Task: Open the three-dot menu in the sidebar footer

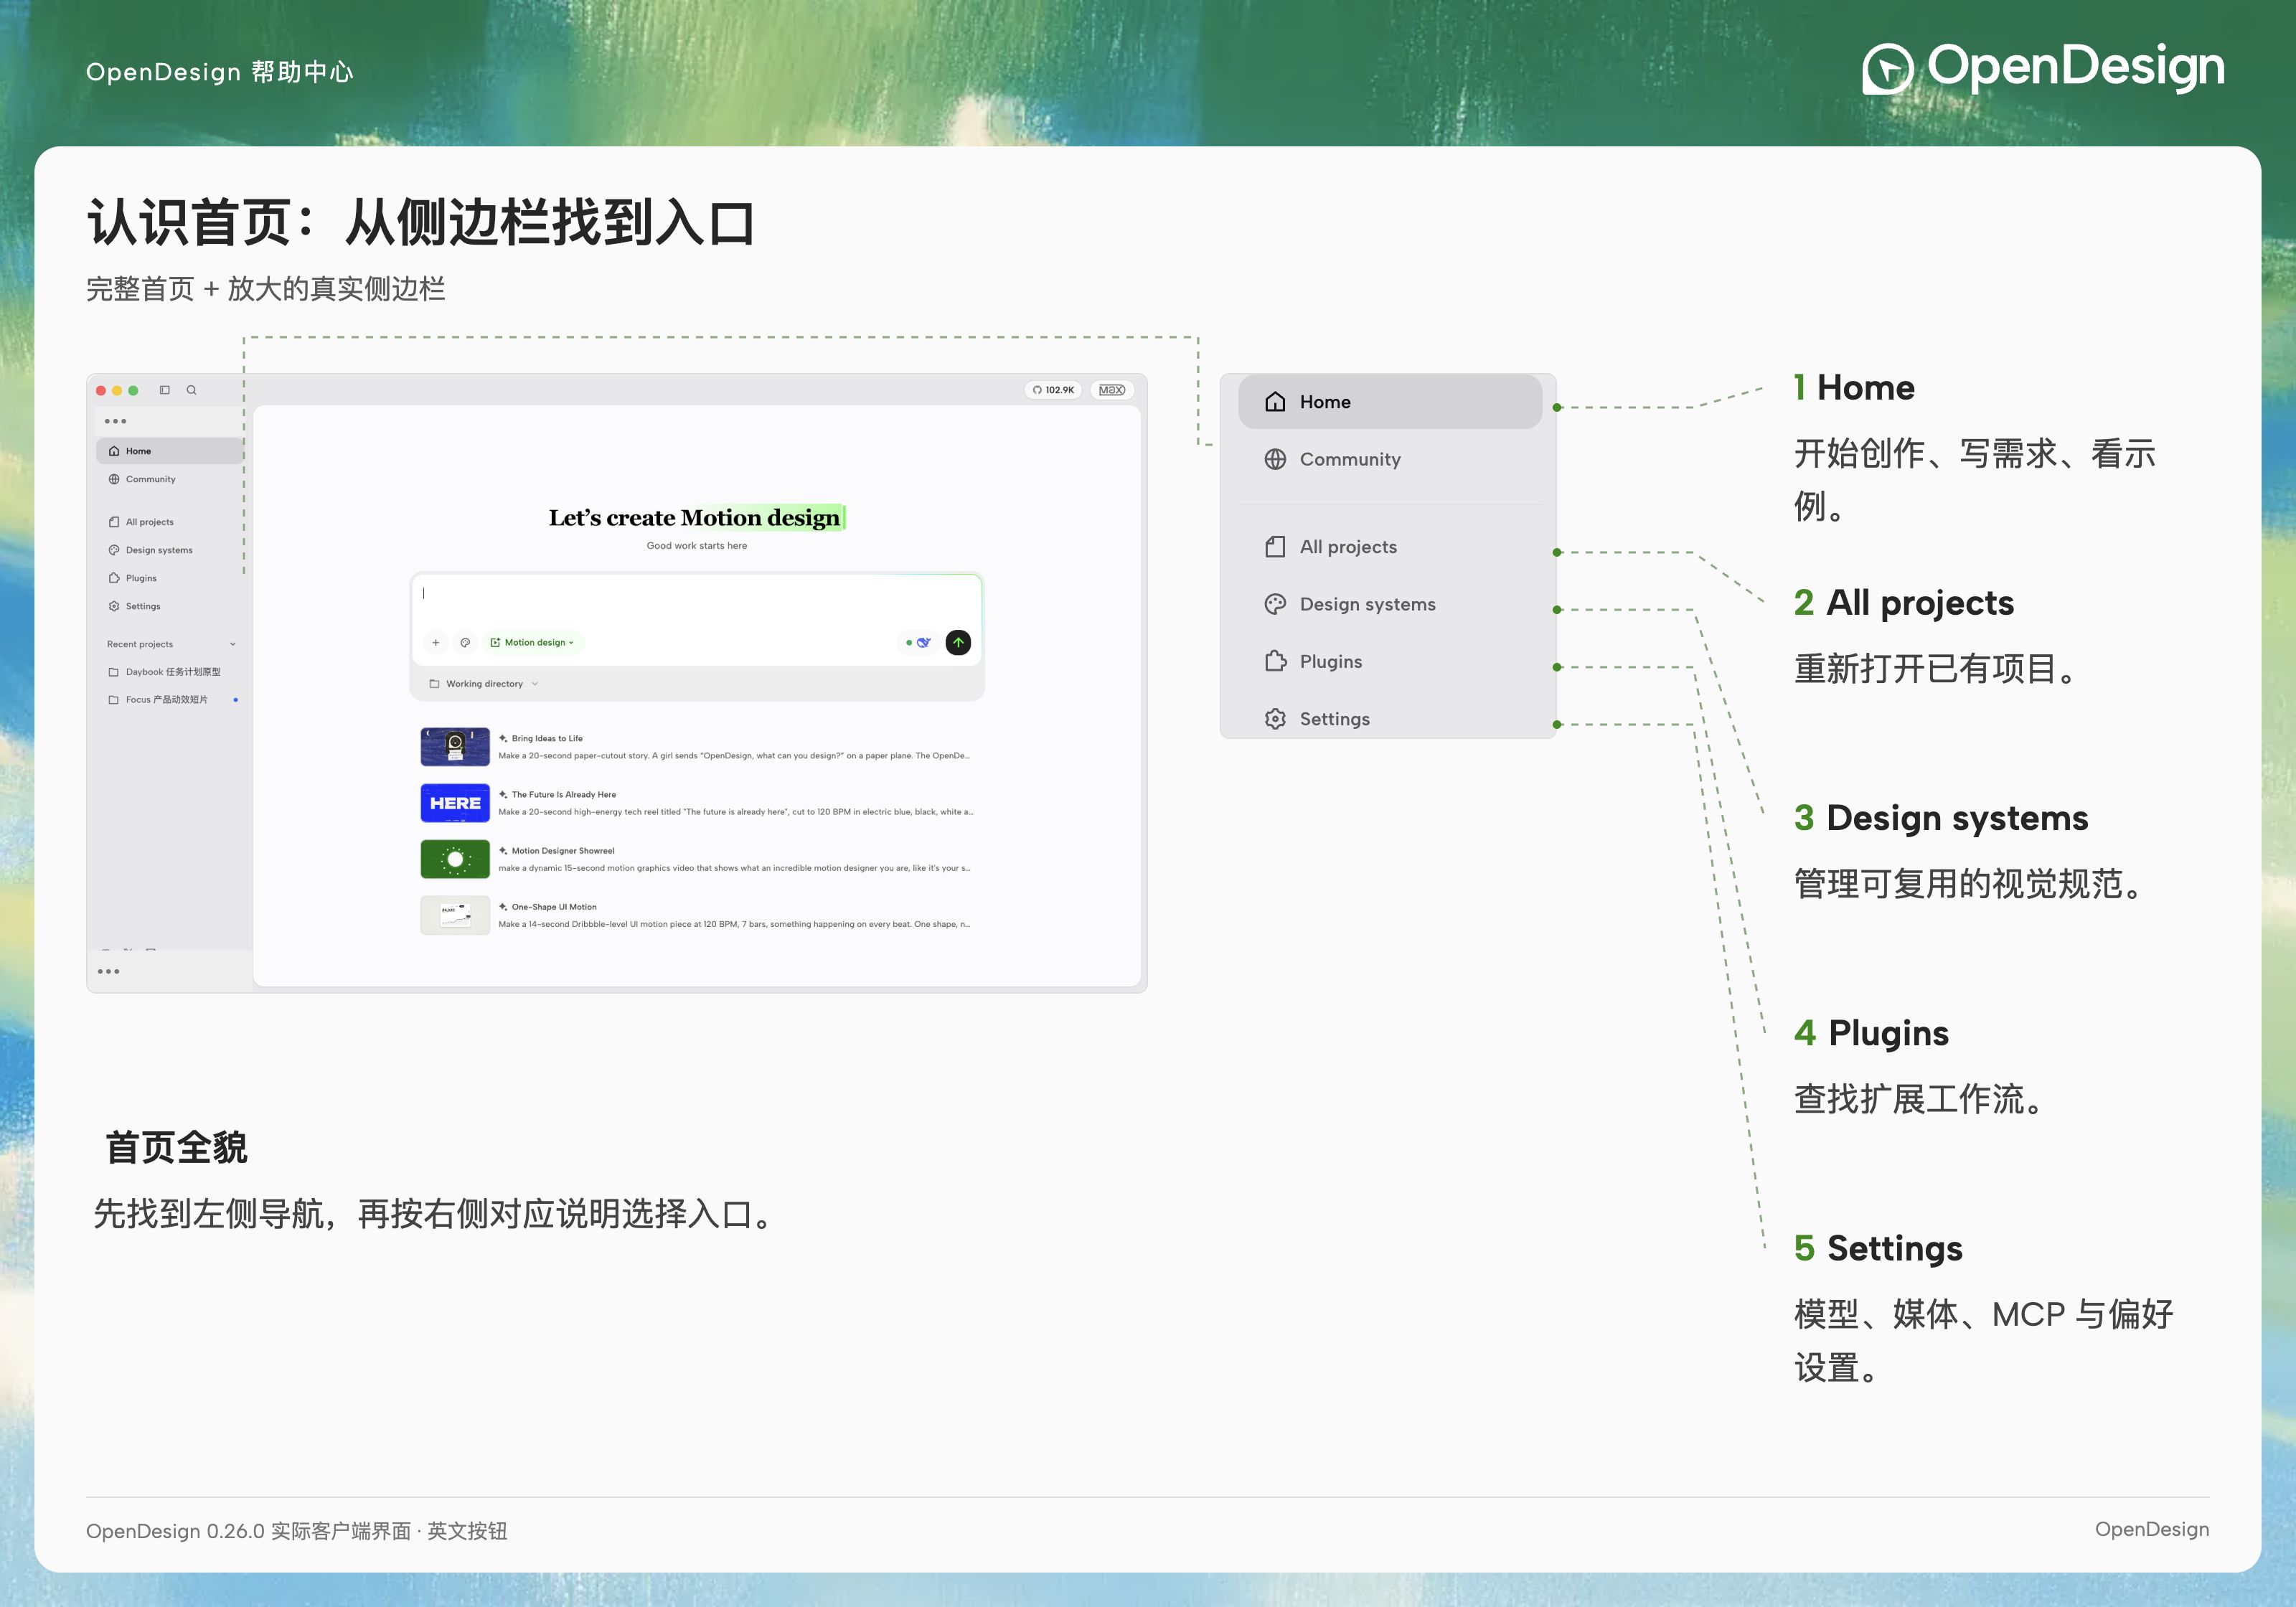Action: click(109, 971)
